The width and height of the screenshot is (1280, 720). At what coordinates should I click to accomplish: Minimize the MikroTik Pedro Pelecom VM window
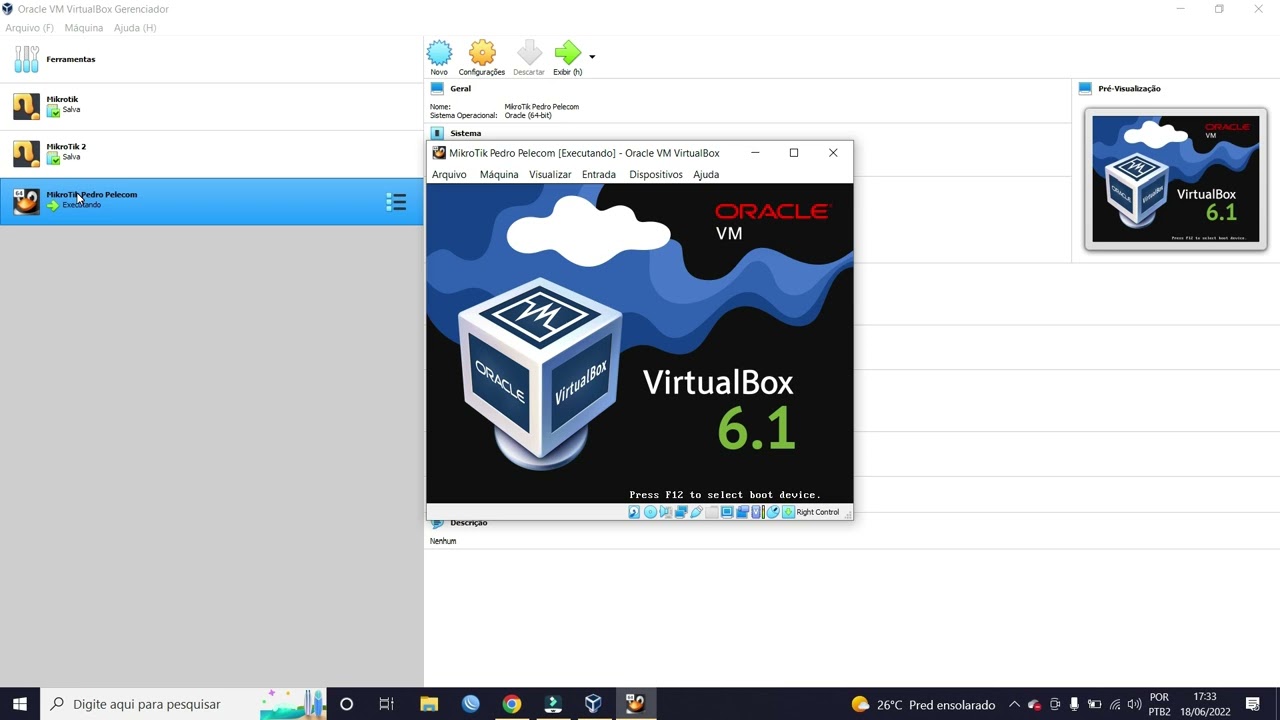tap(755, 153)
